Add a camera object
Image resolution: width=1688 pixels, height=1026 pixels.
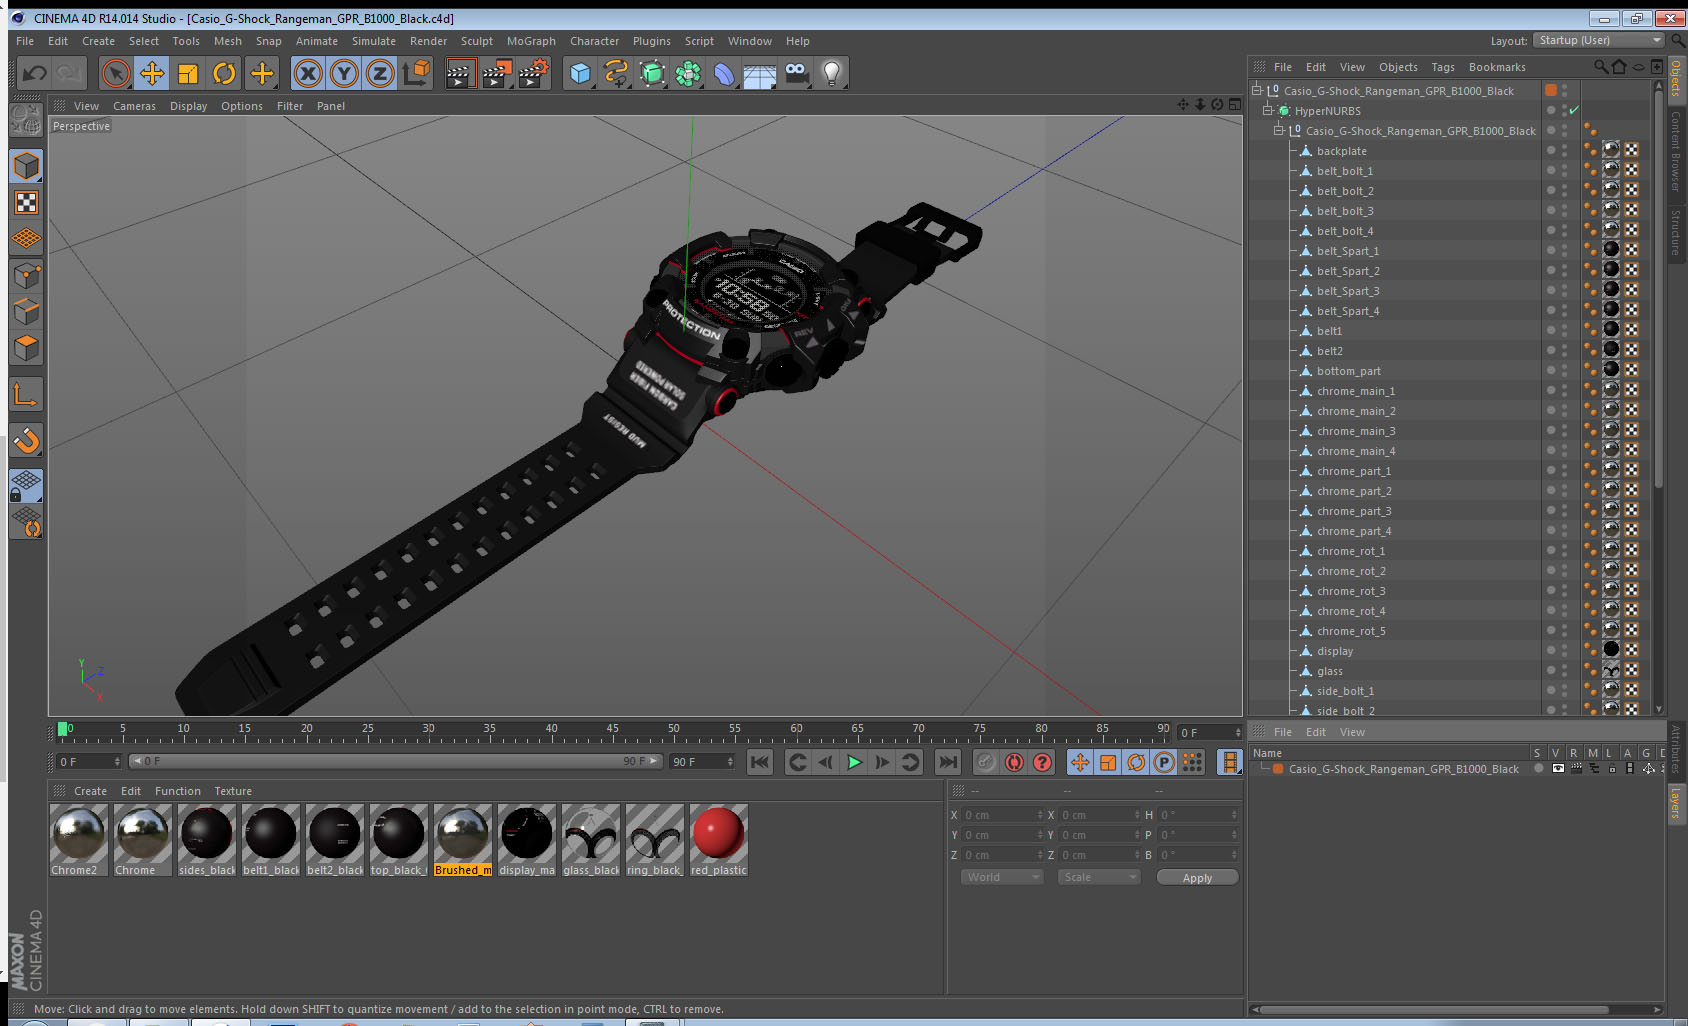[x=796, y=73]
